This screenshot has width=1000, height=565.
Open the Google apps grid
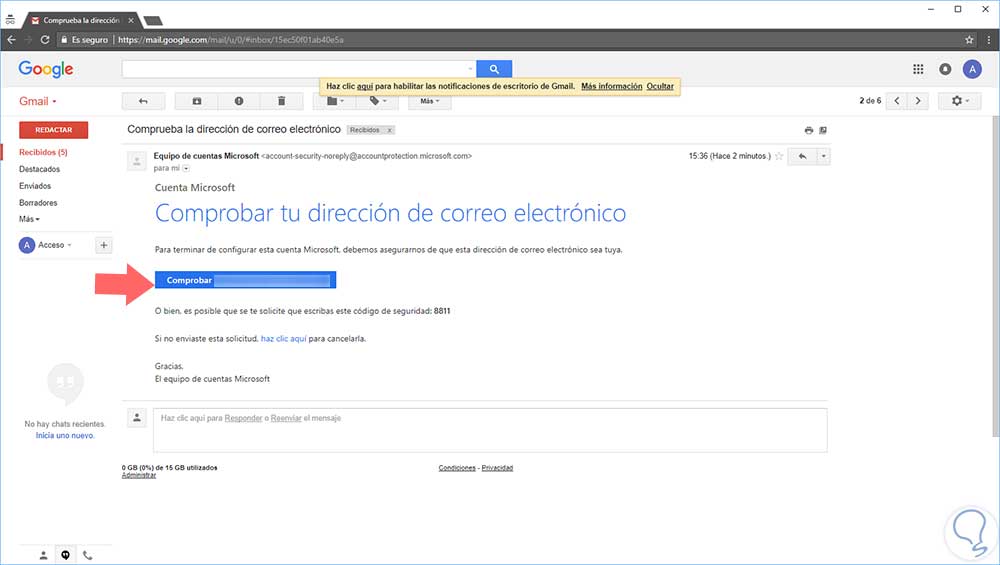(918, 69)
